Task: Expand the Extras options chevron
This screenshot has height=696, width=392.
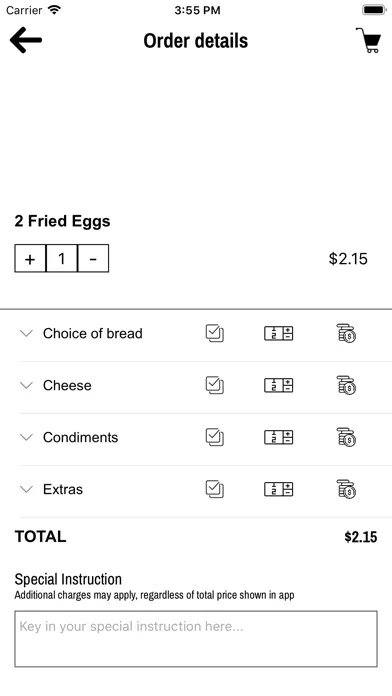Action: coord(27,489)
